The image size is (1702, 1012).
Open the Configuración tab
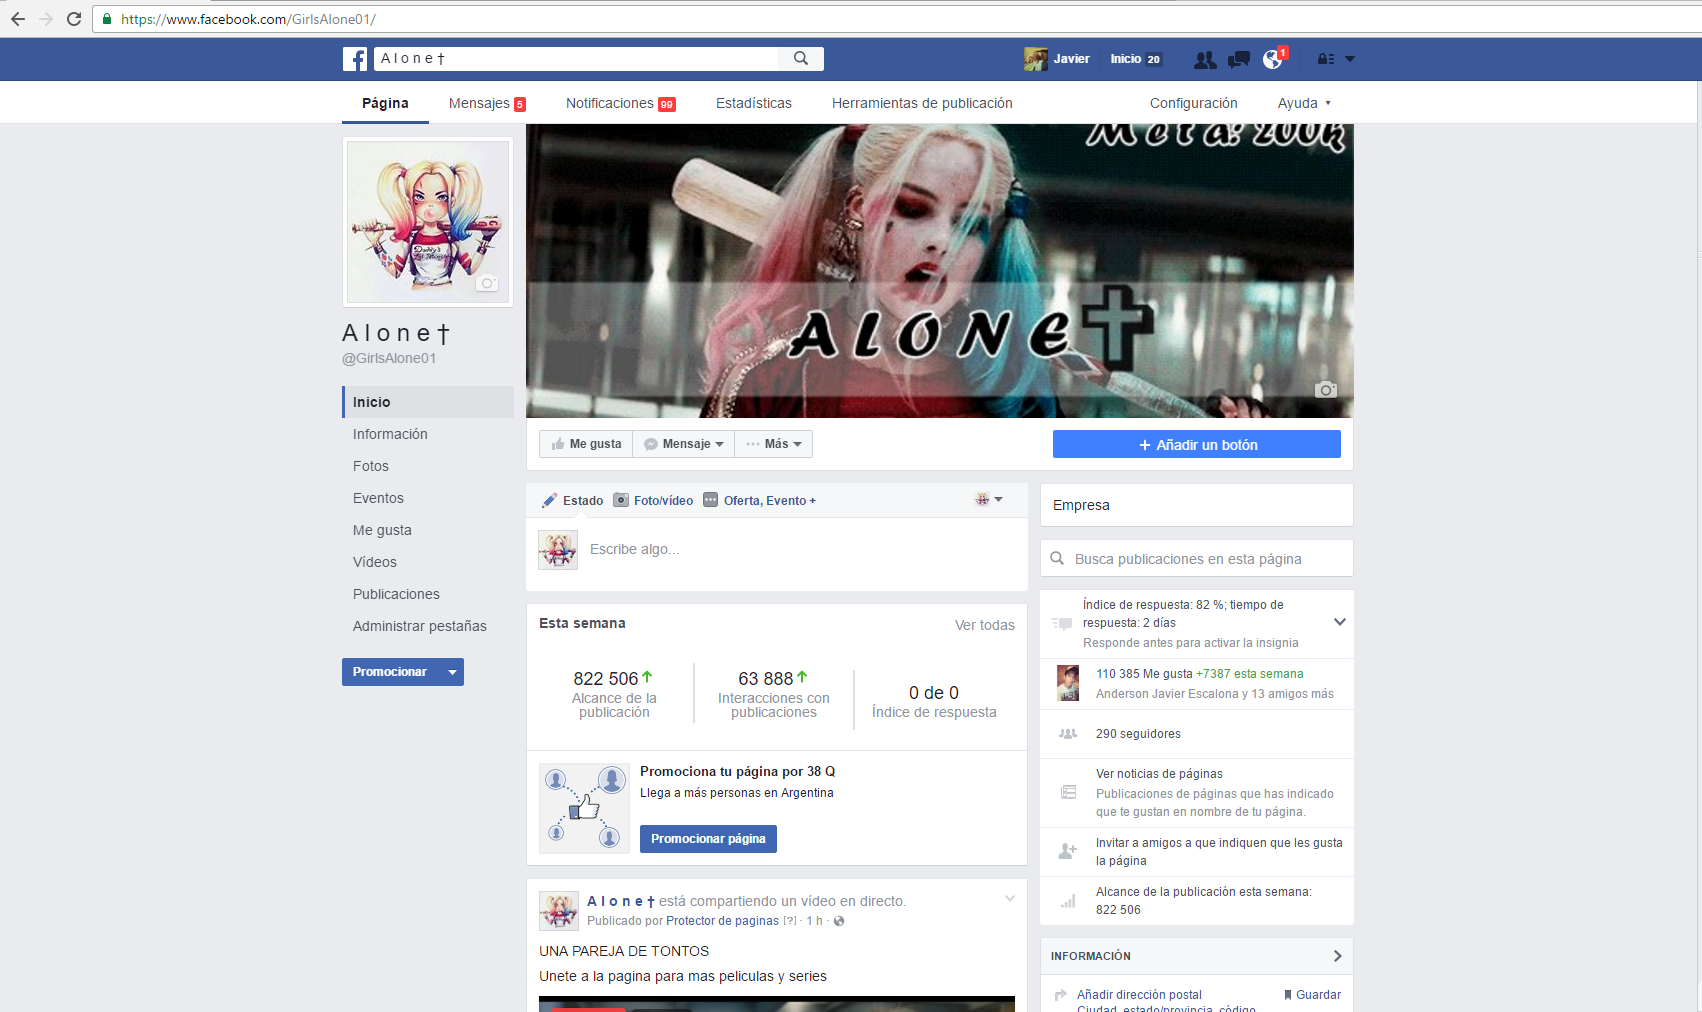pos(1194,103)
